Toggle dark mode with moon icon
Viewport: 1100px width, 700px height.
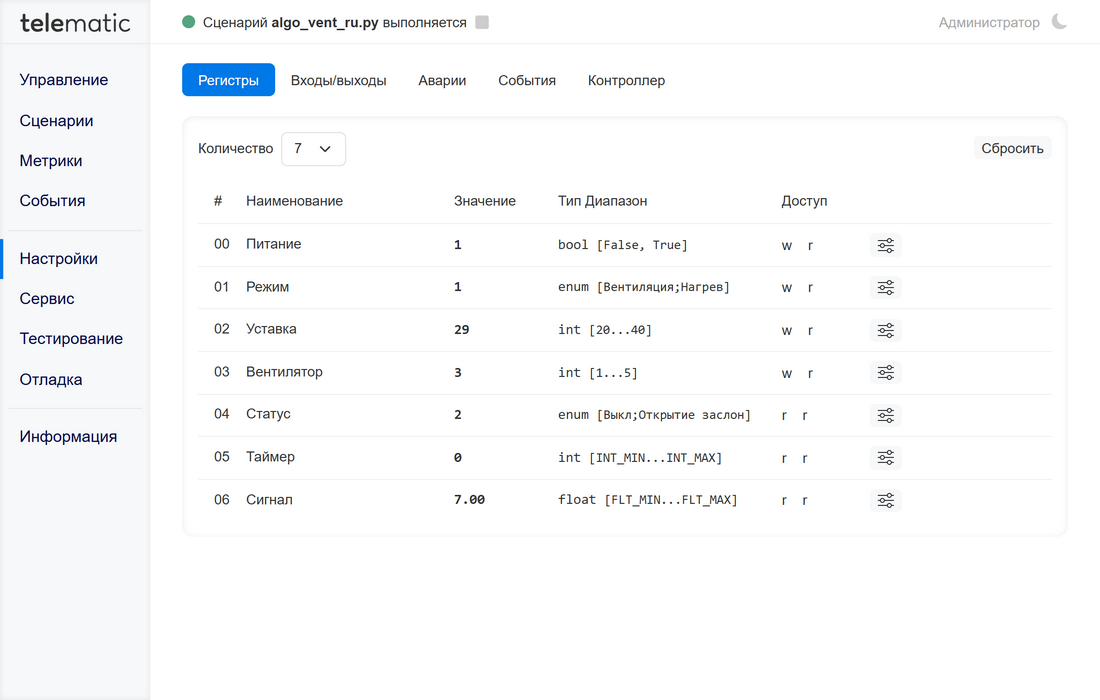point(1059,22)
